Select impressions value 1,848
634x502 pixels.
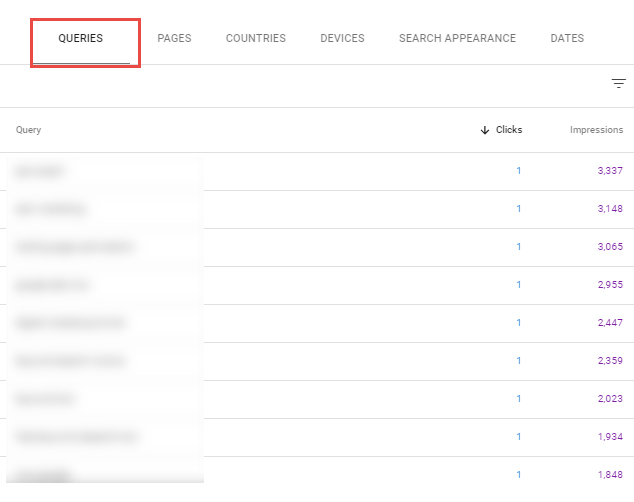pyautogui.click(x=610, y=475)
